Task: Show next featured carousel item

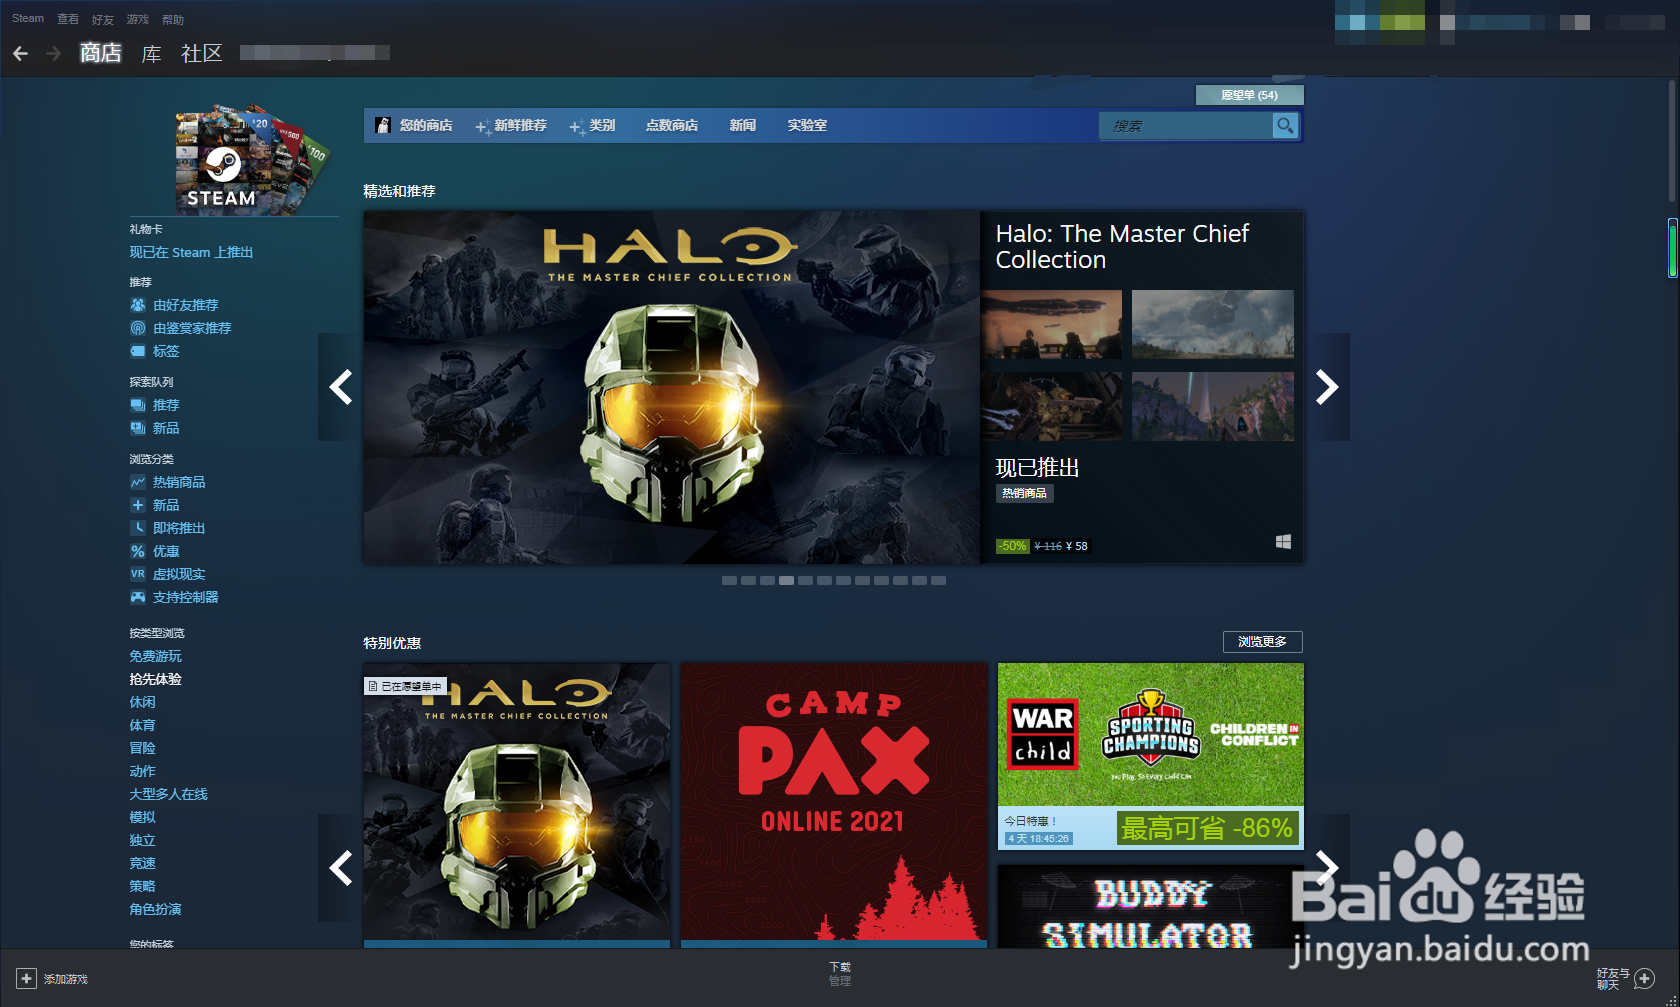Action: tap(1327, 387)
